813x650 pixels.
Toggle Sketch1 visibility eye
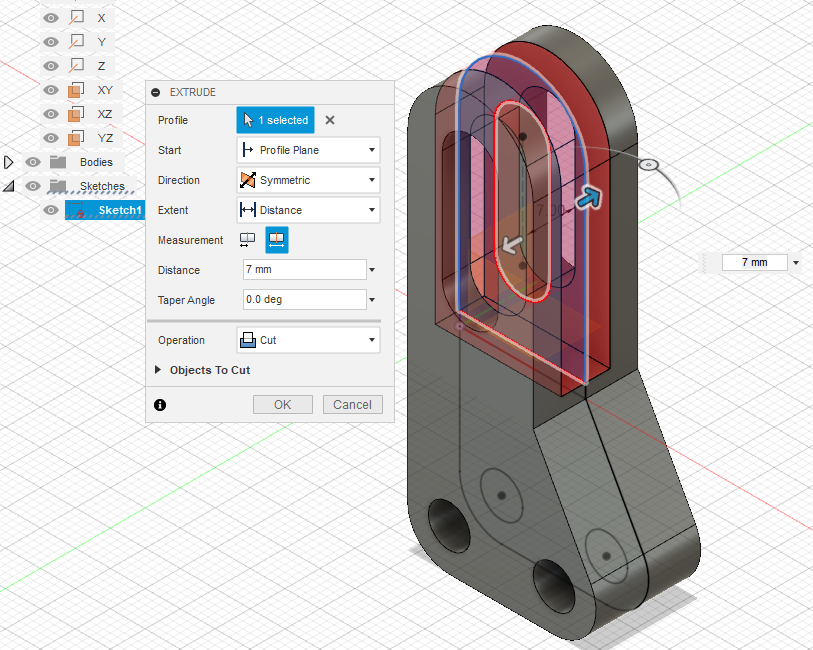tap(51, 210)
